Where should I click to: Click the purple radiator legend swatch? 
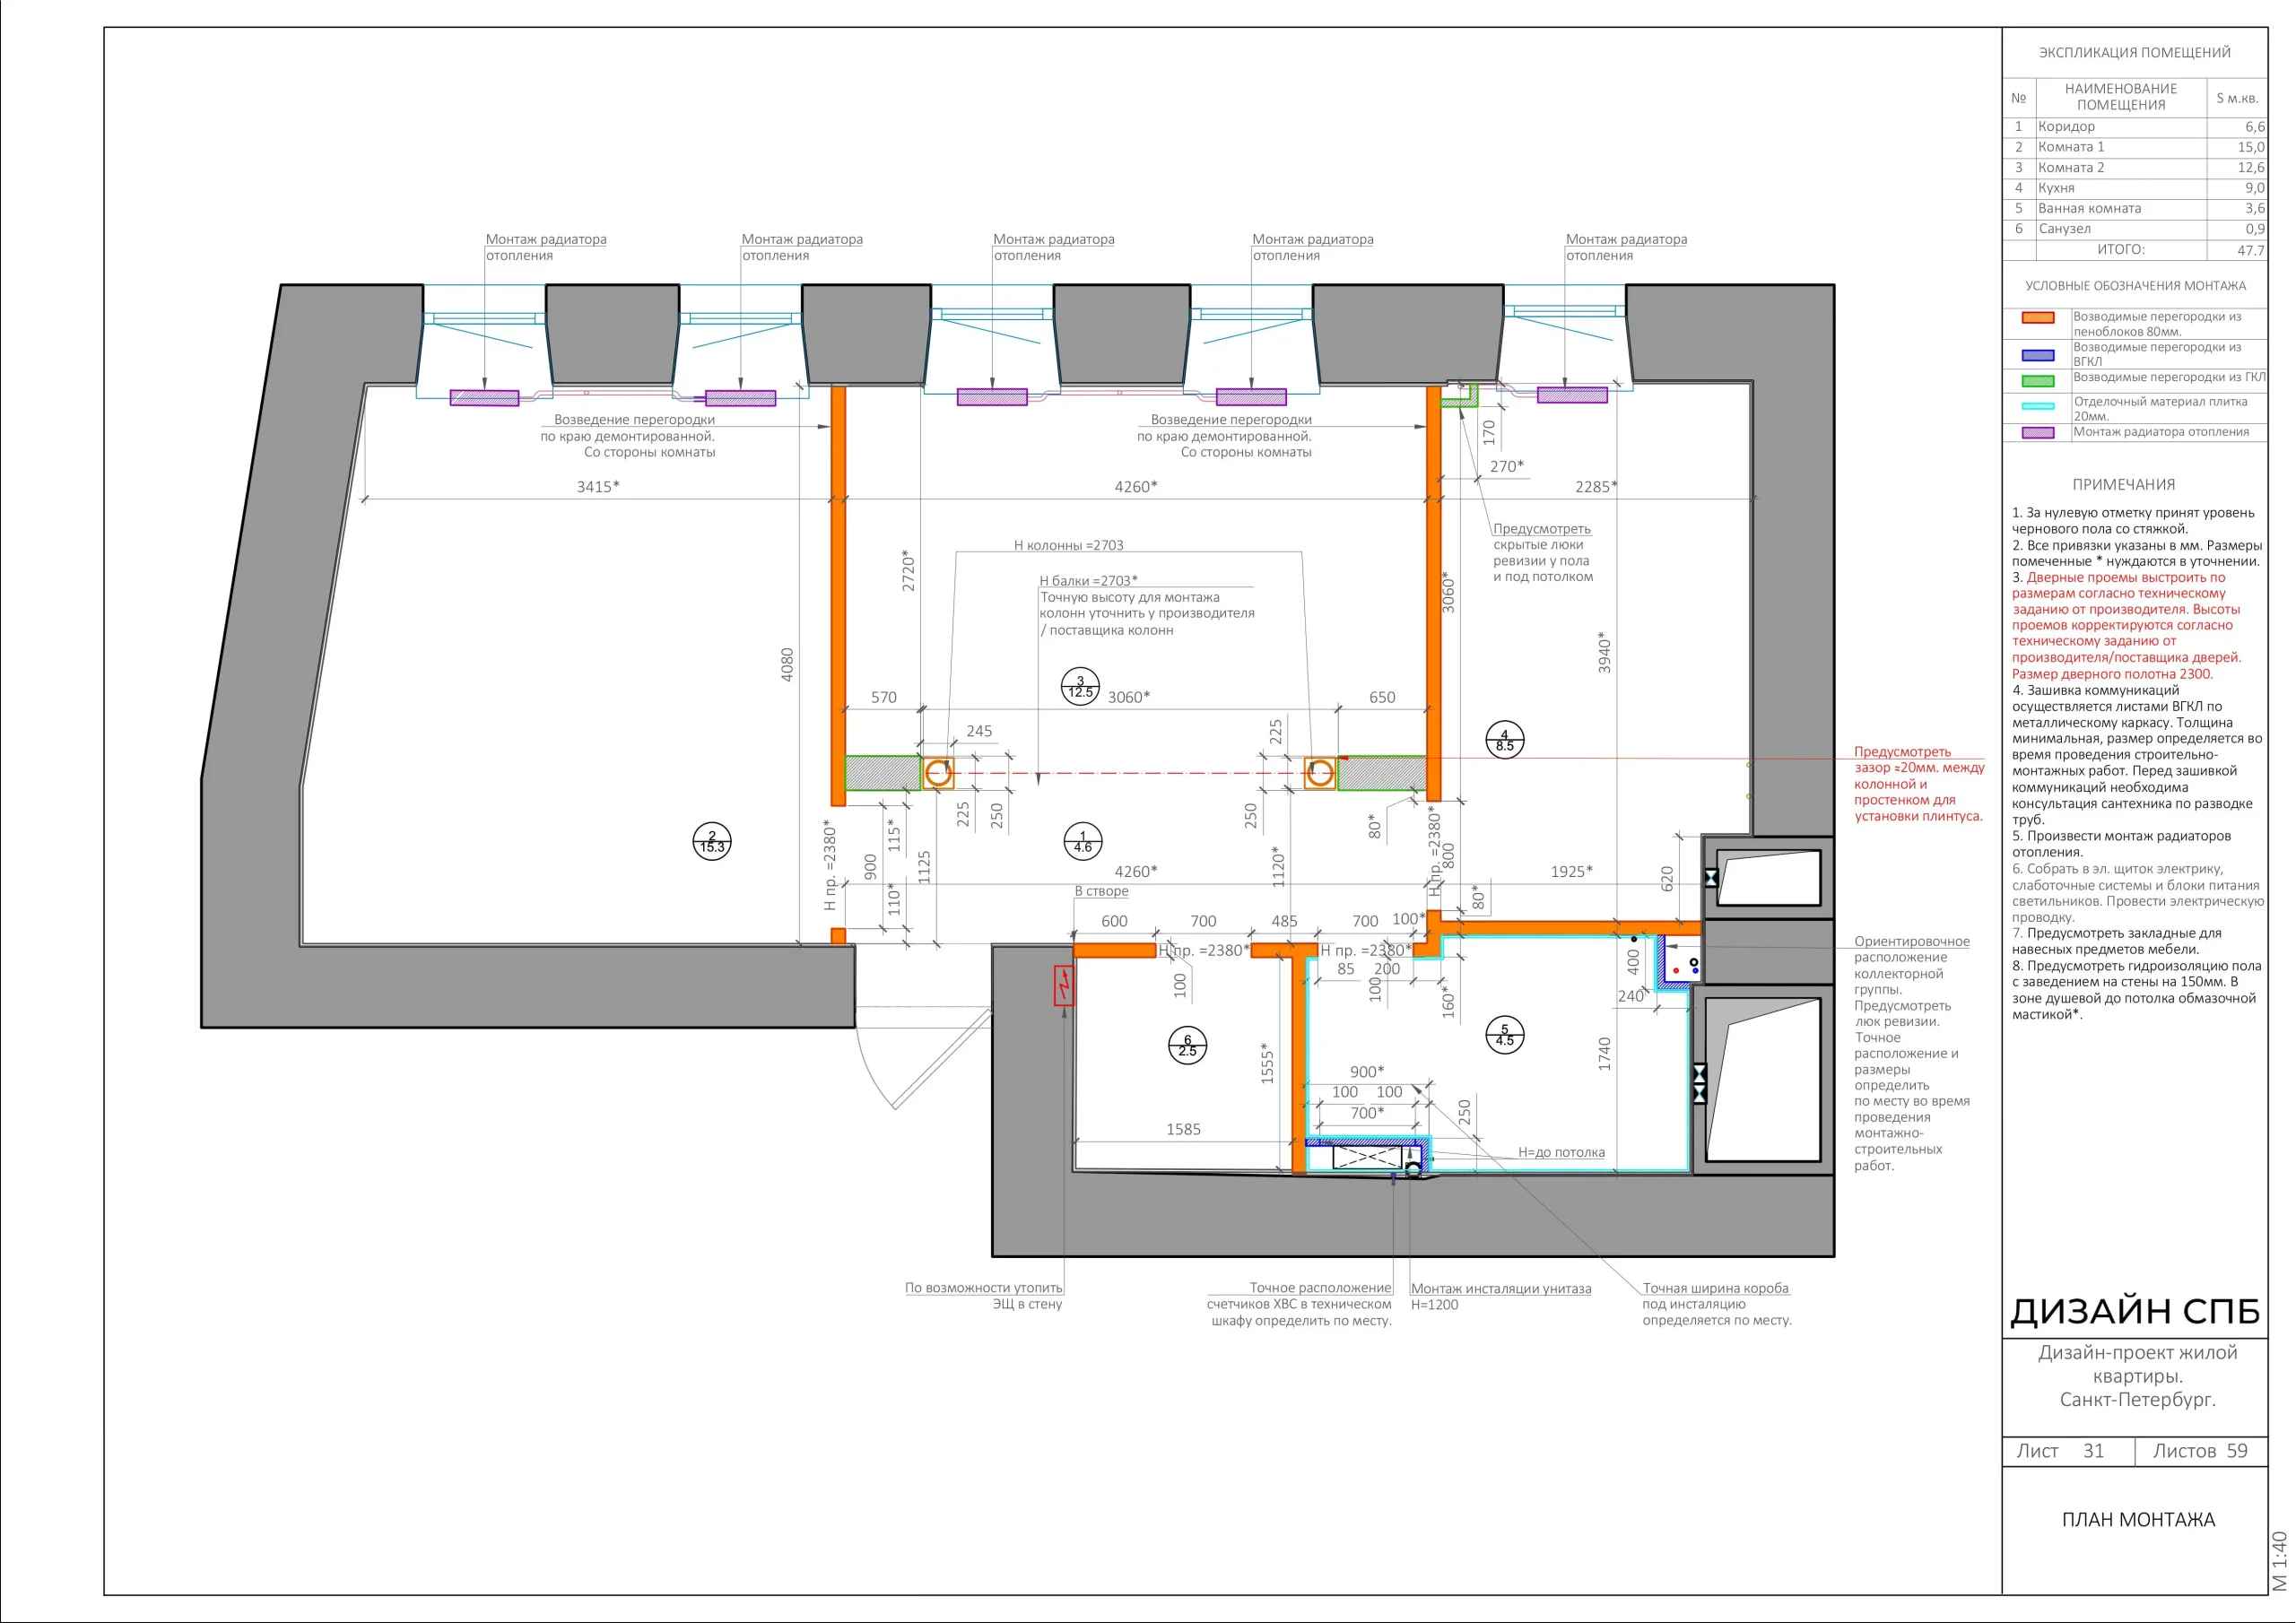(x=2038, y=433)
